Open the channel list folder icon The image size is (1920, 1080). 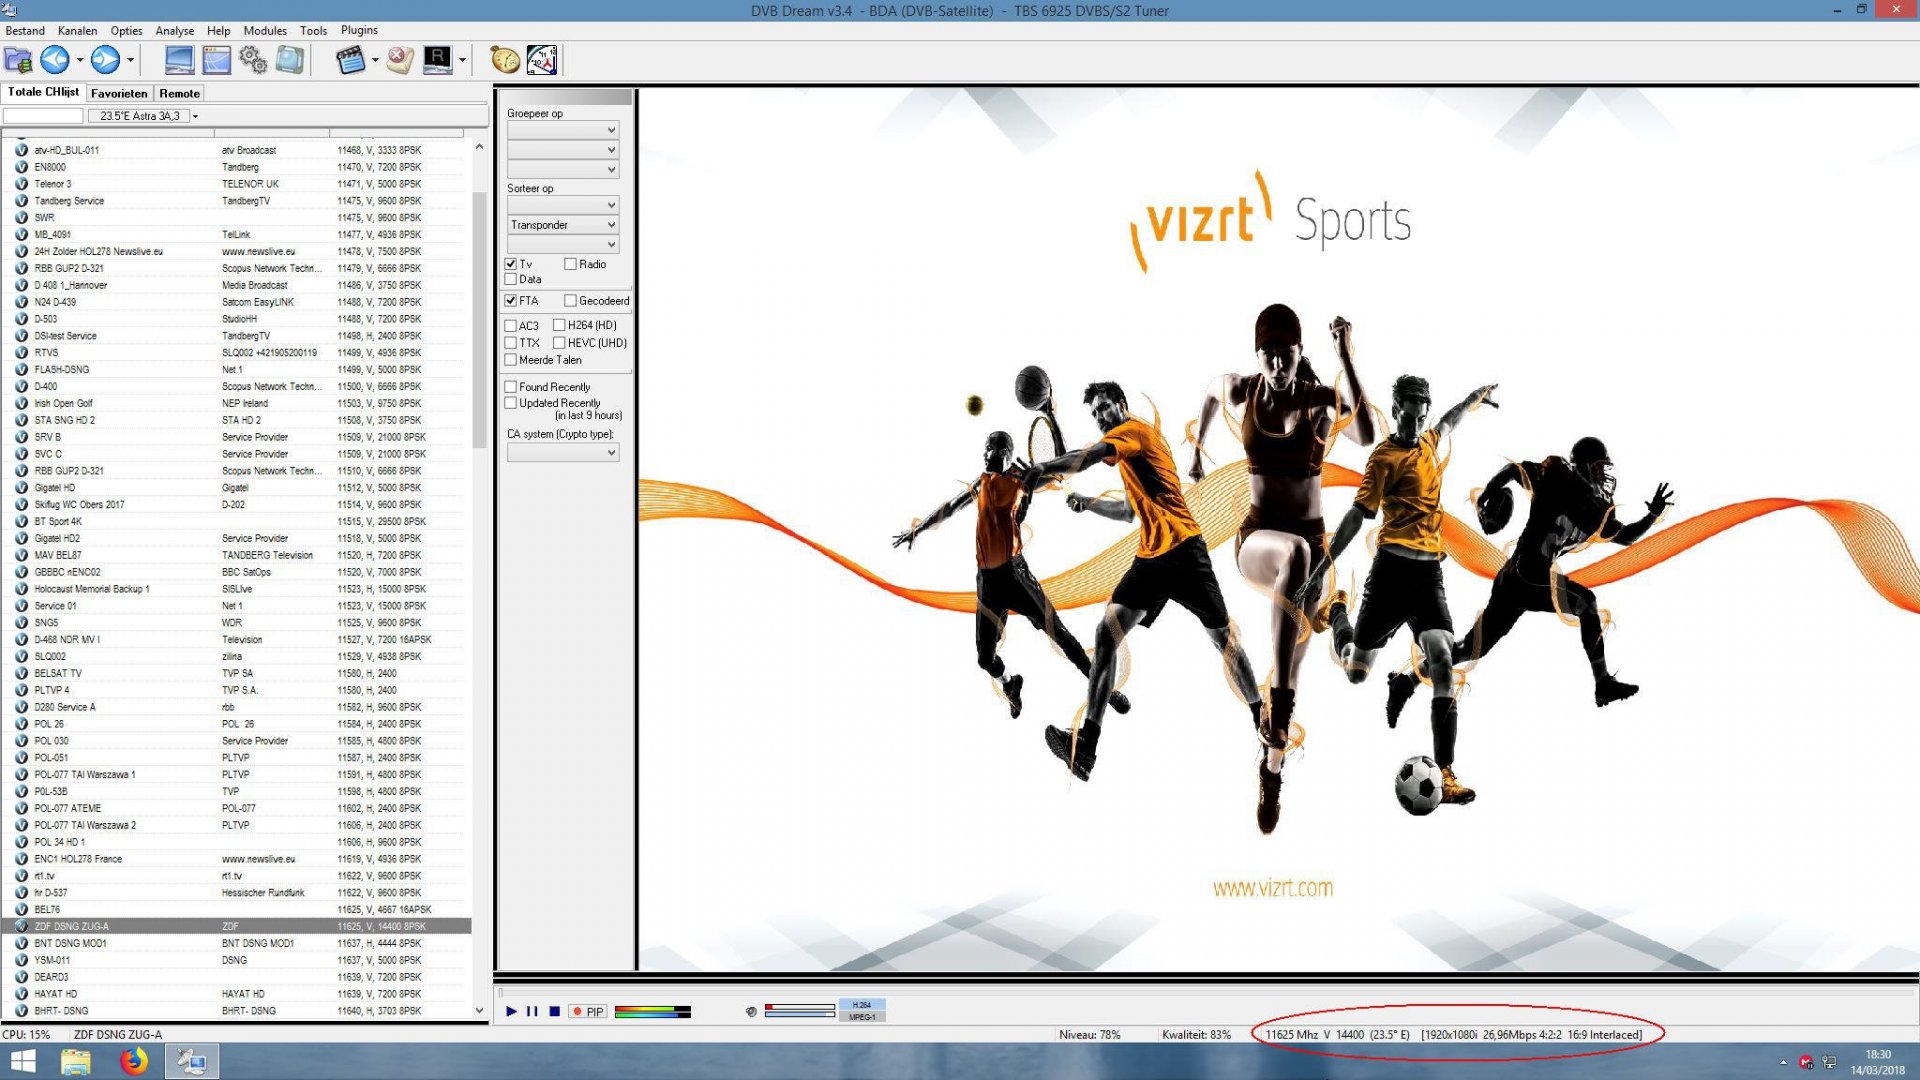tap(17, 60)
